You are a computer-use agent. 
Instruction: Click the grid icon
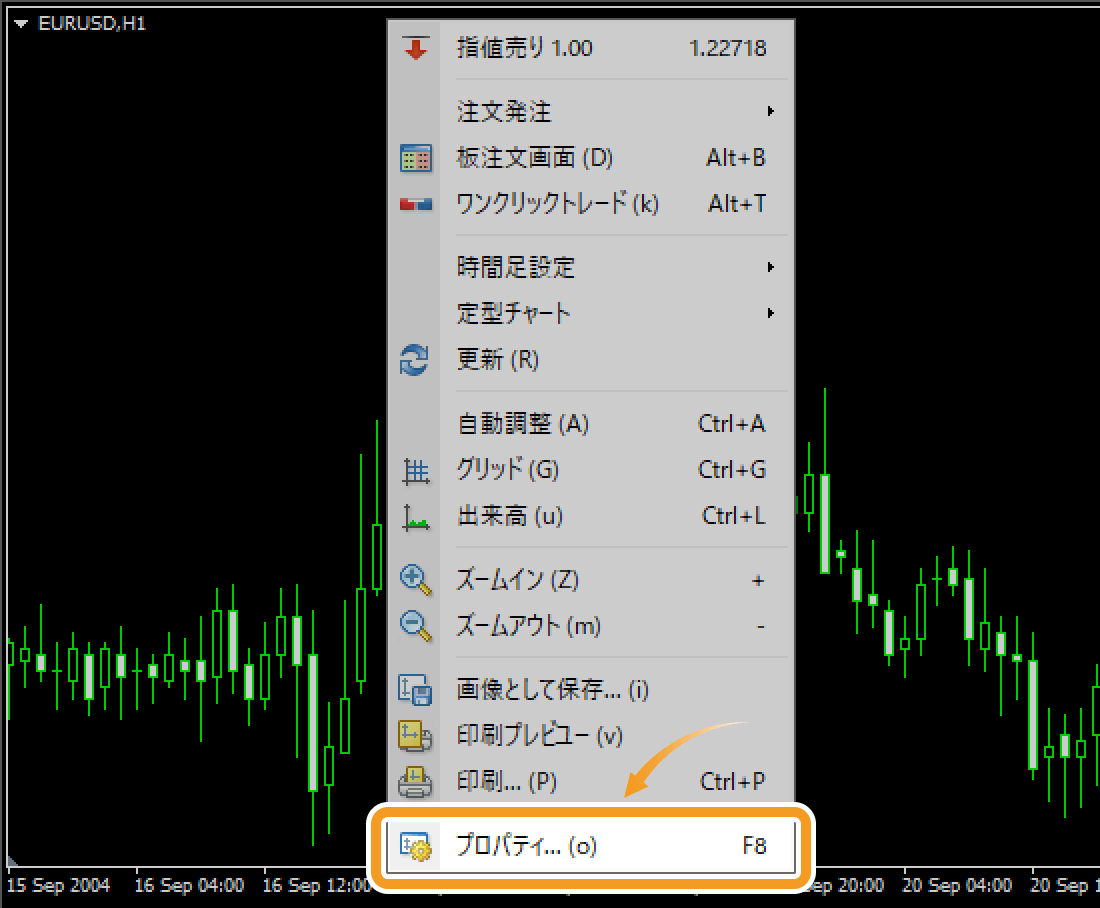[x=416, y=471]
